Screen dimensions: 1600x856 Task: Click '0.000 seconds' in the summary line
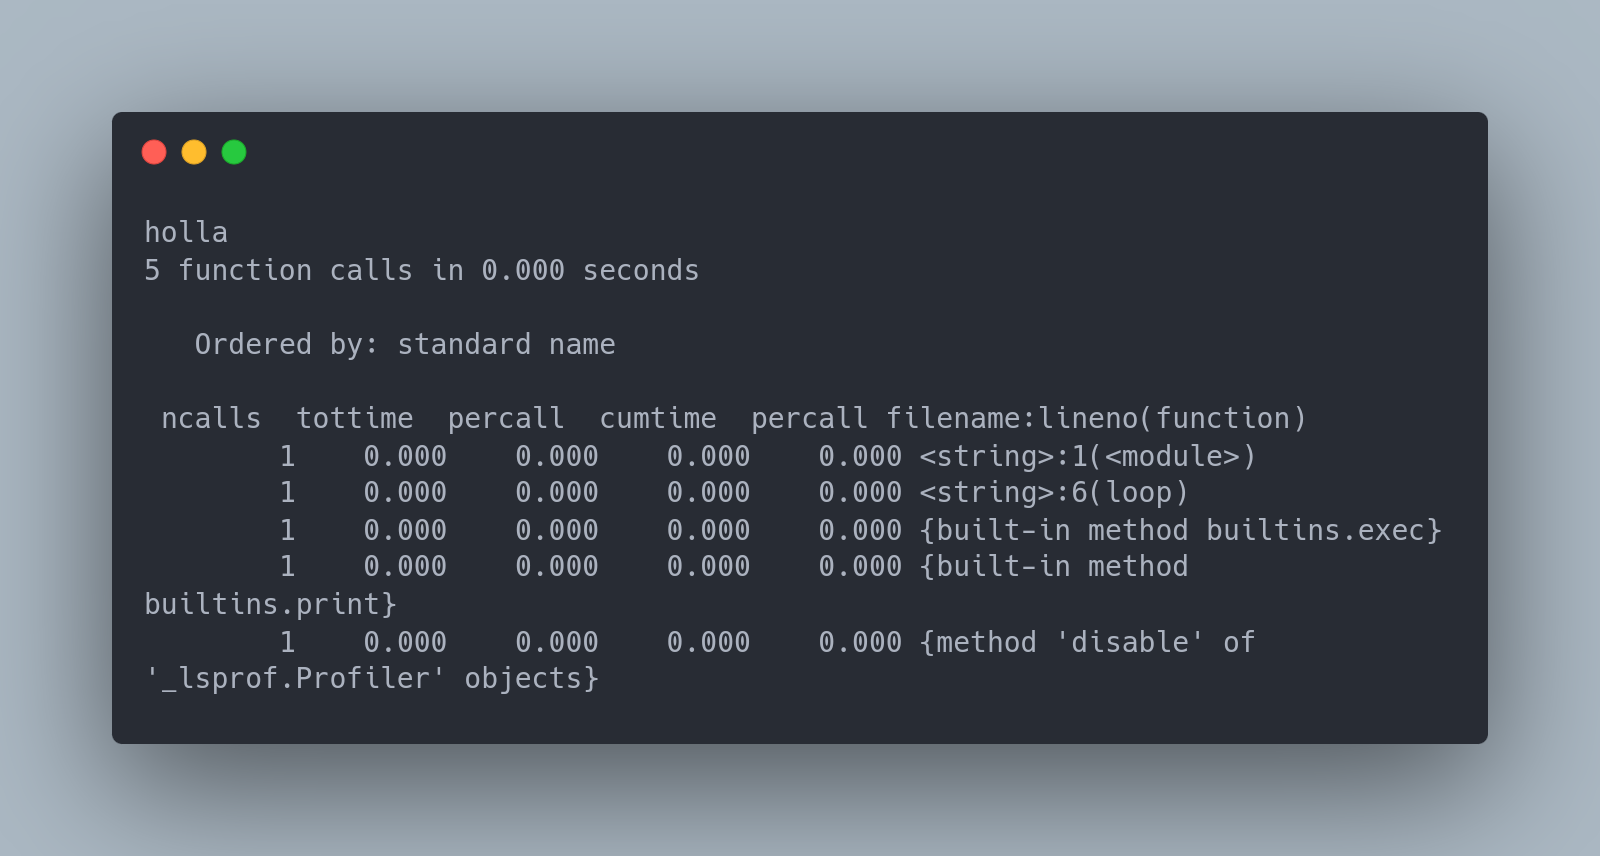(x=590, y=270)
